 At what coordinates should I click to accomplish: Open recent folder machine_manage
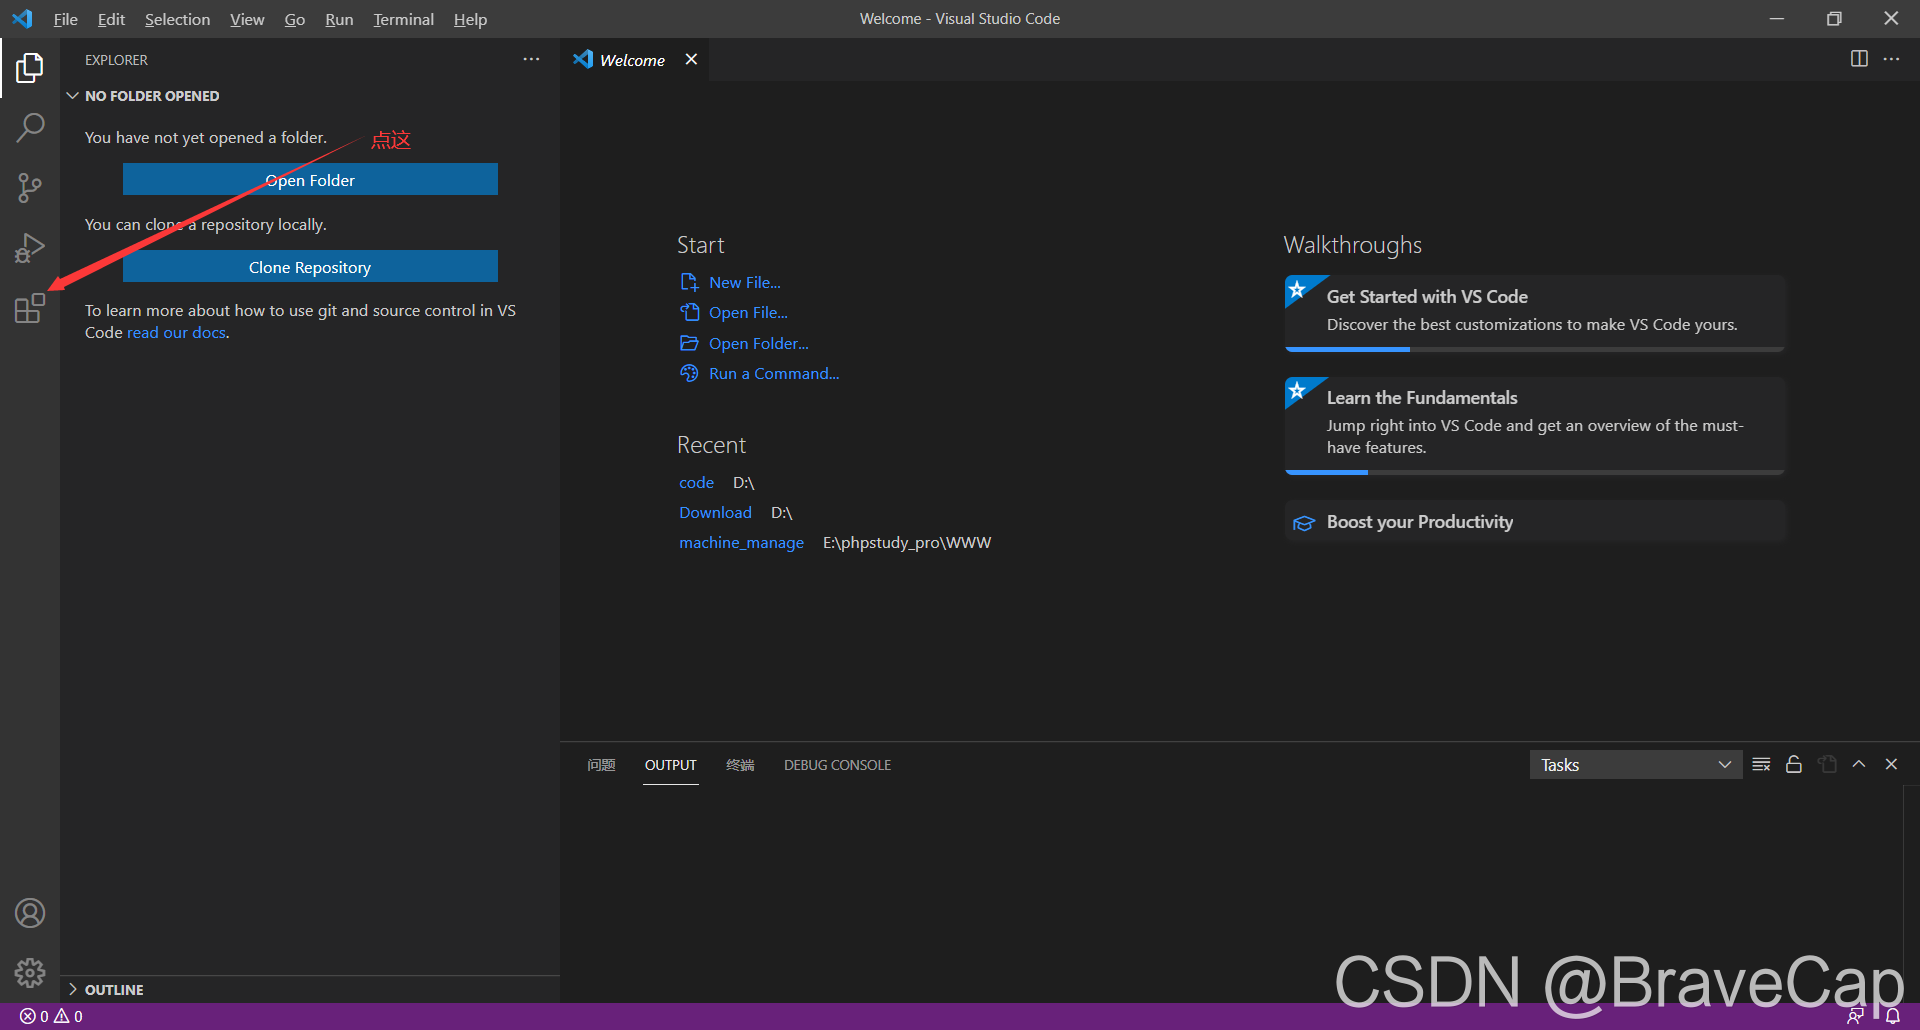(x=741, y=543)
